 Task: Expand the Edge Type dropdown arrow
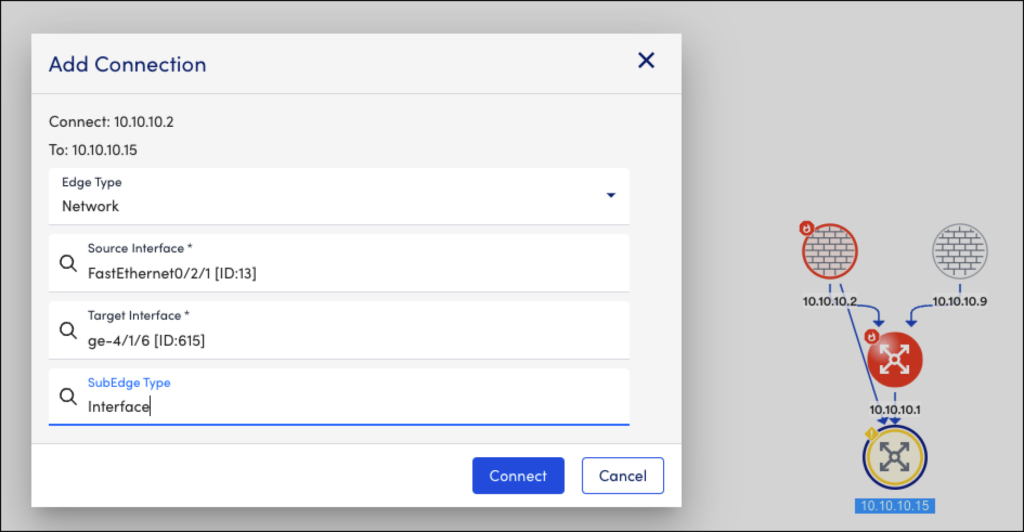click(610, 196)
